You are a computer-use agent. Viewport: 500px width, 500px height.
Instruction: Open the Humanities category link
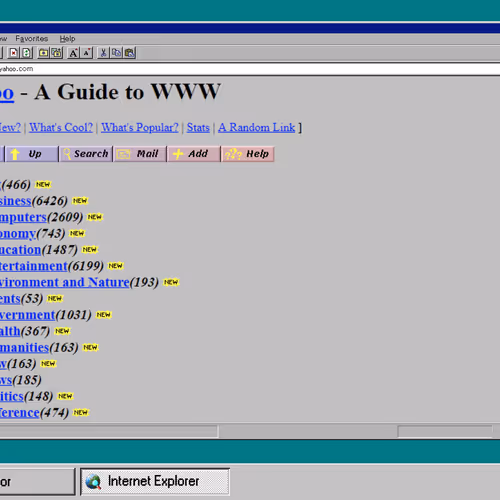click(25, 348)
